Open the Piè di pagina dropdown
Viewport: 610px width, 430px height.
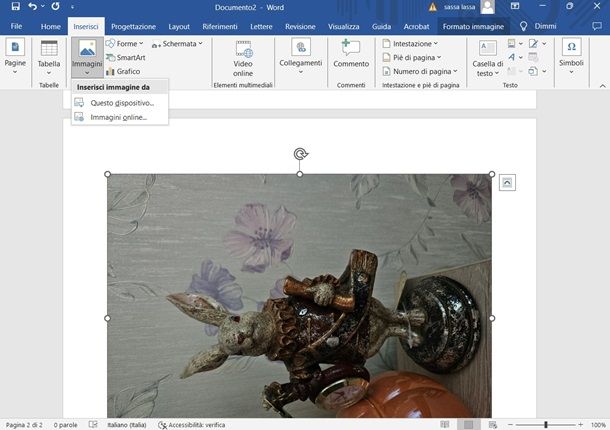click(x=412, y=58)
